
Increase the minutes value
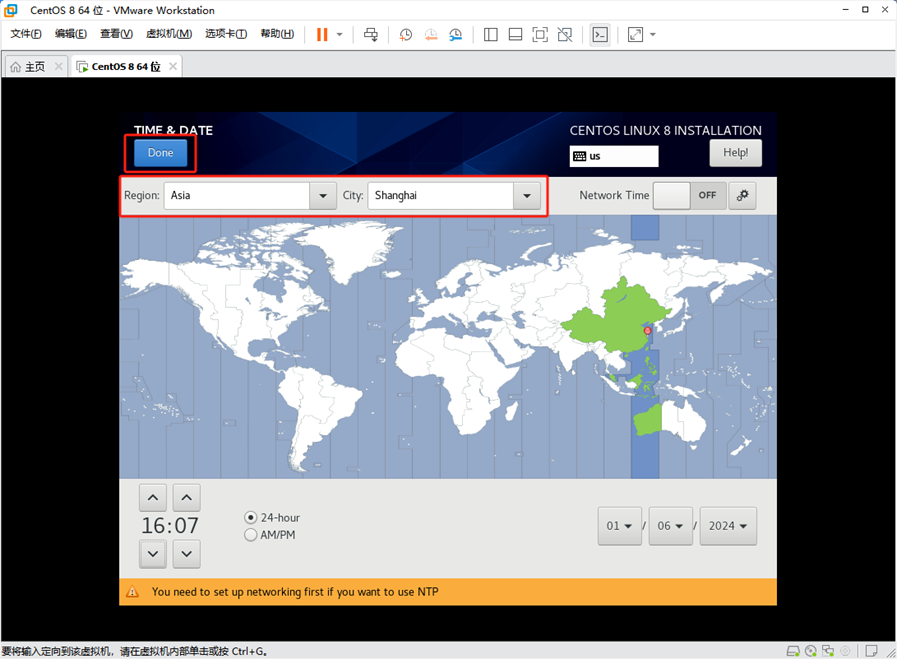(x=186, y=498)
